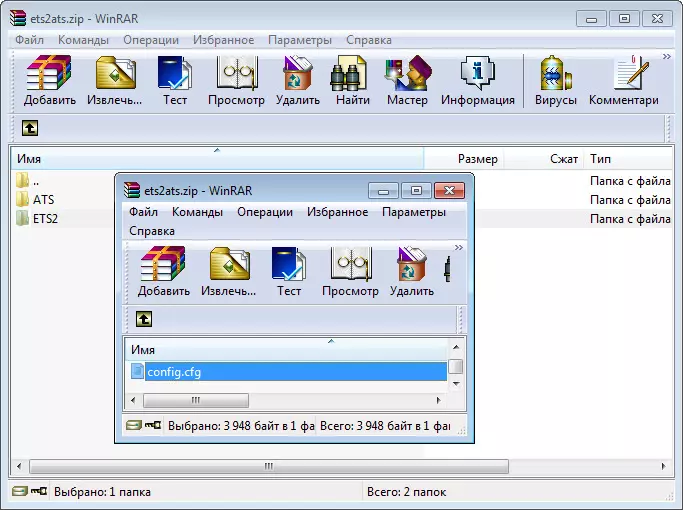Click Информация icon in back window toolbar
Image resolution: width=683 pixels, height=510 pixels.
tap(477, 72)
